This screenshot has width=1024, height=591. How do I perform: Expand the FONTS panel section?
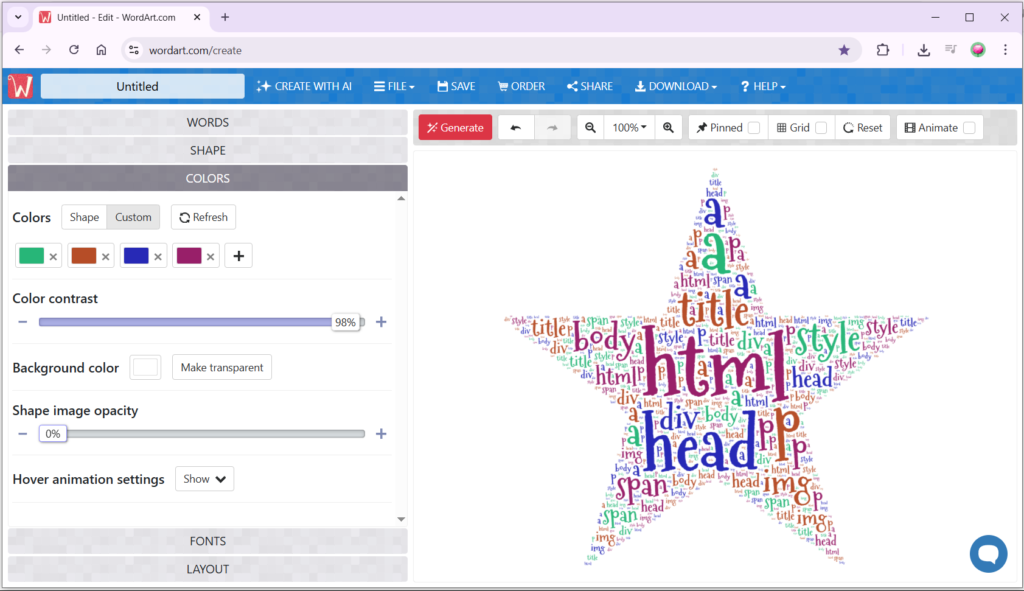click(208, 541)
